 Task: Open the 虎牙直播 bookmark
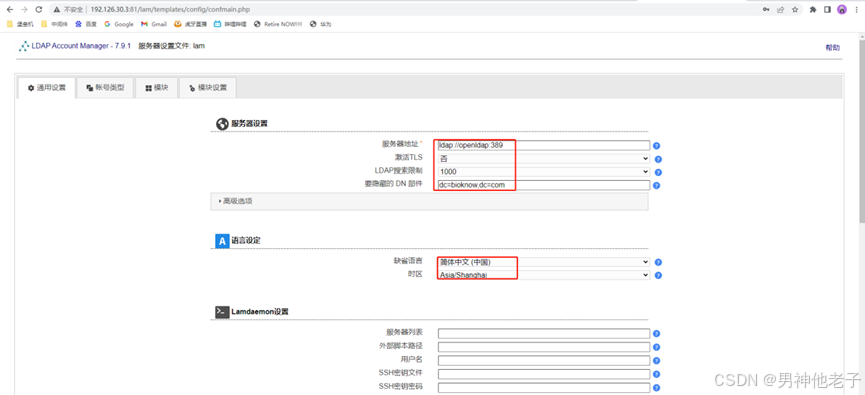[x=190, y=24]
